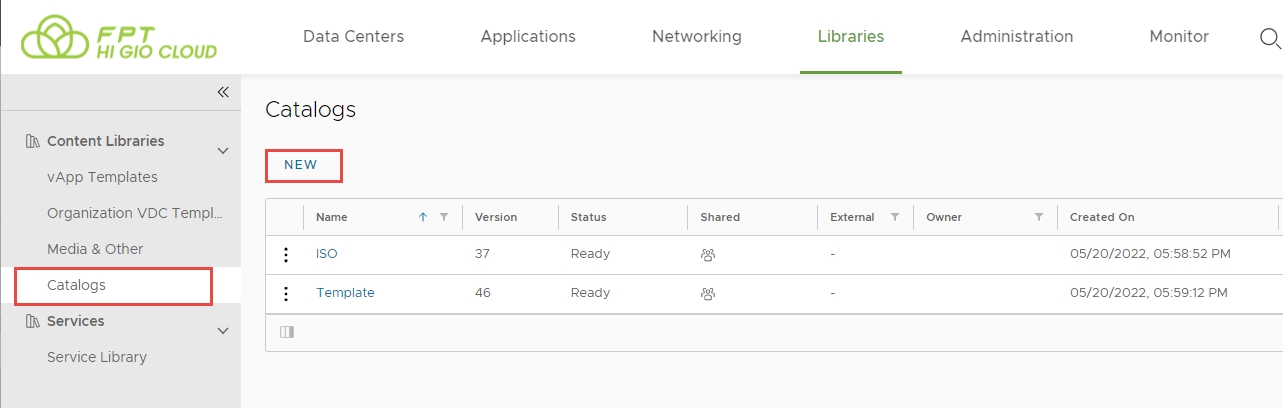Click the NEW catalog button
This screenshot has height=408, width=1283.
click(301, 166)
